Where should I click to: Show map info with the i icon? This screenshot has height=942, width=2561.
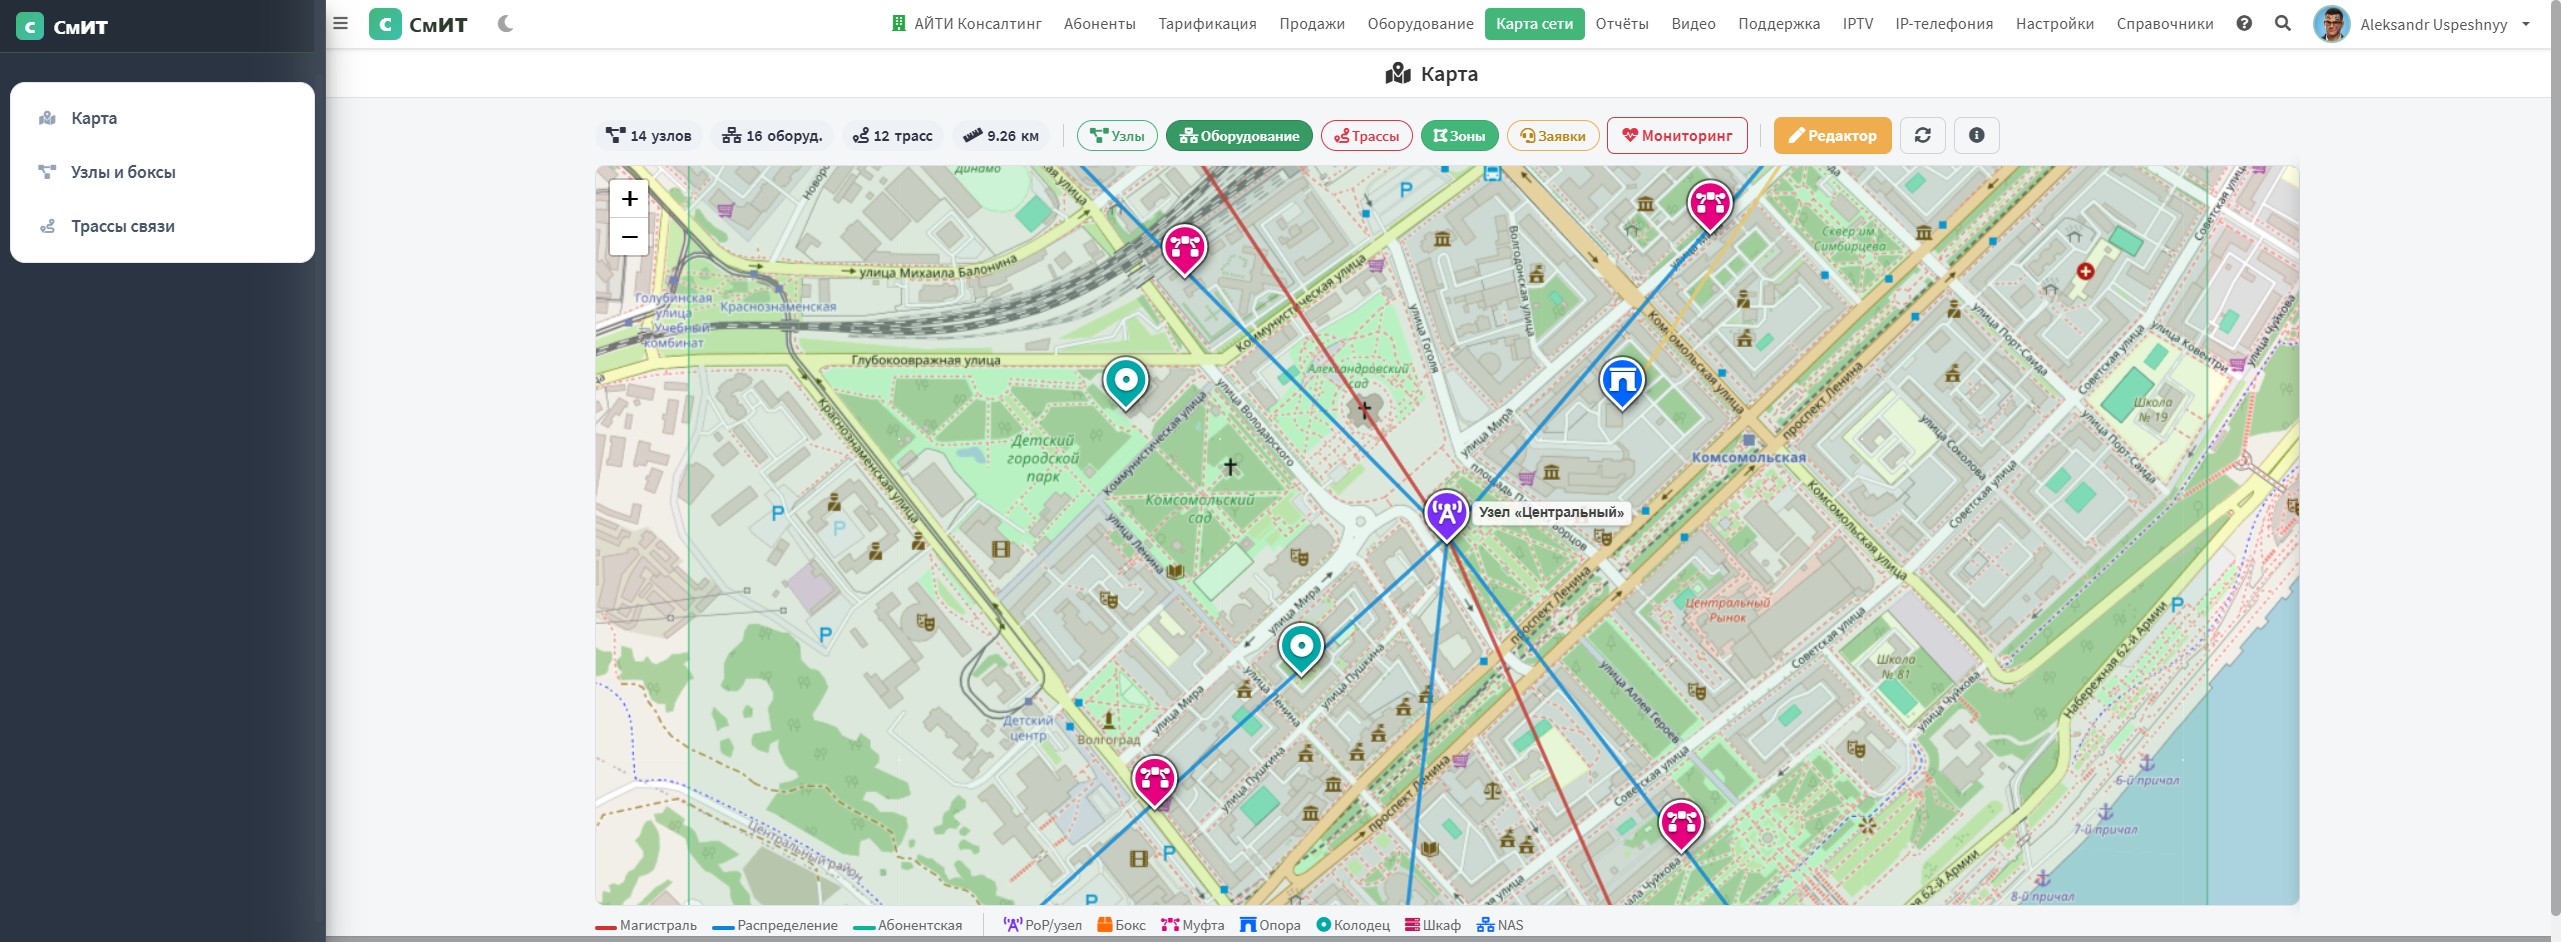(x=1976, y=136)
